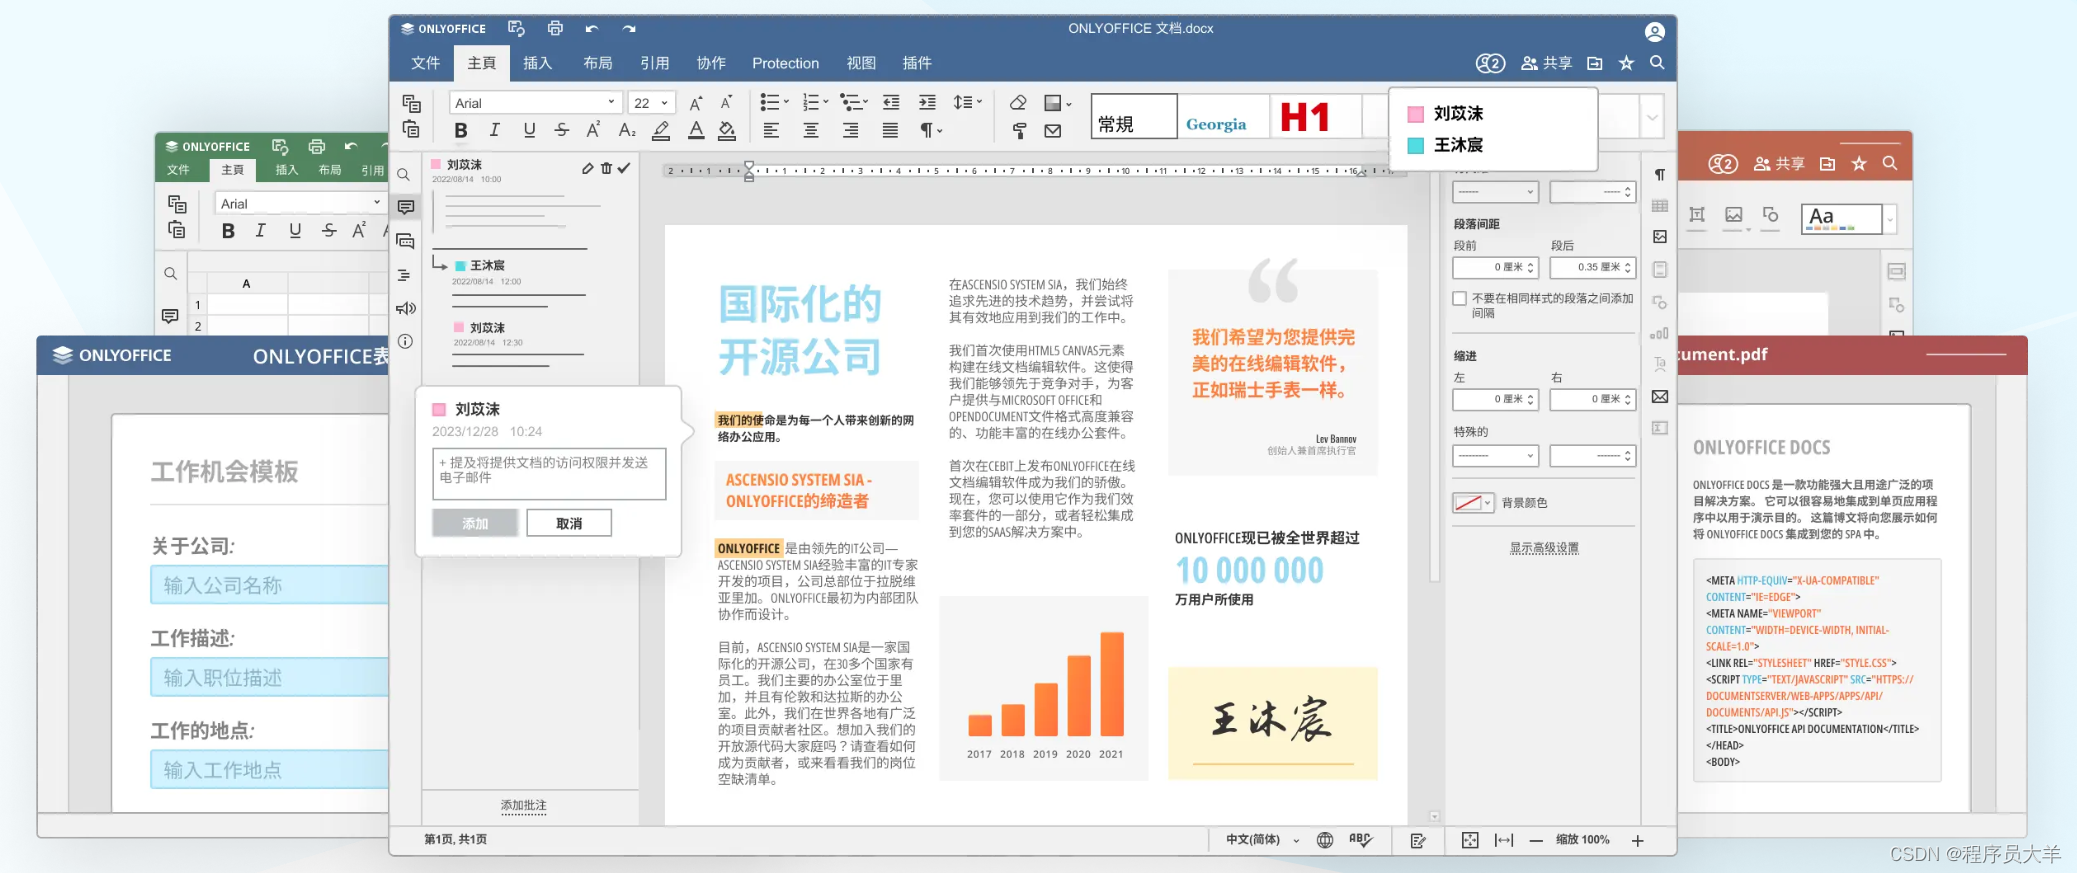Justify text in document editor
This screenshot has width=2077, height=873.
(x=890, y=130)
